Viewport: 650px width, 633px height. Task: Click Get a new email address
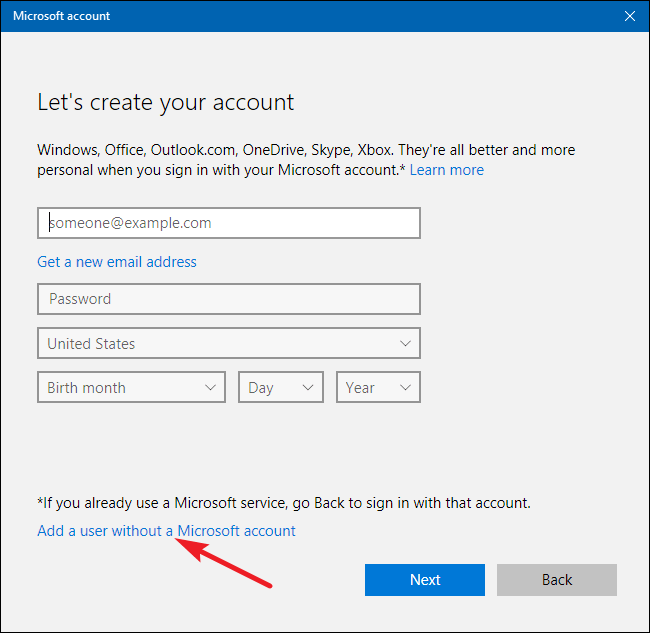pyautogui.click(x=117, y=262)
